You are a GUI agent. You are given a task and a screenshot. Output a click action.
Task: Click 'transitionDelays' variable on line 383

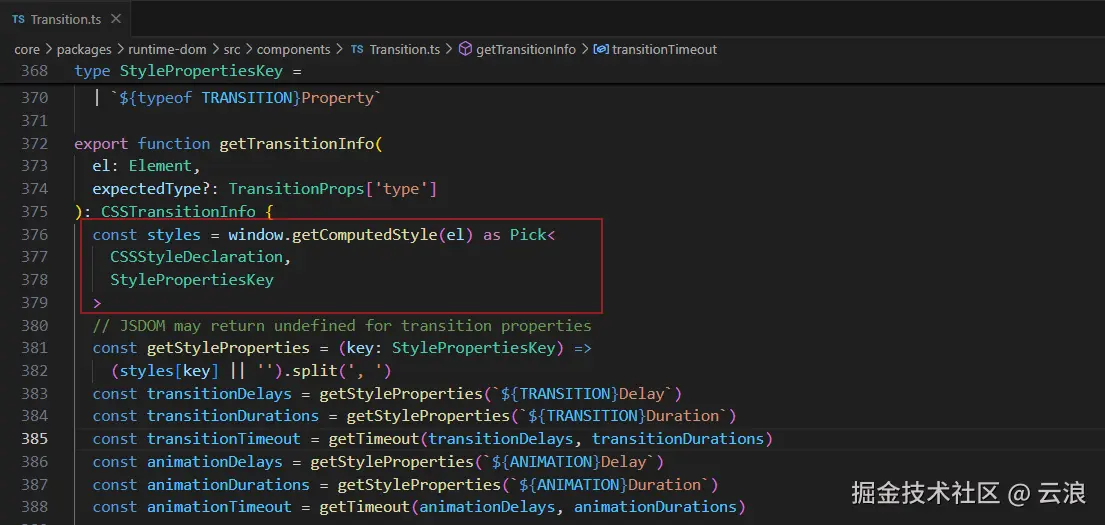coord(219,393)
